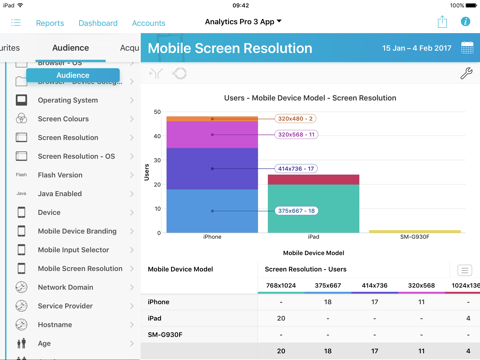Open the blue info icon

[465, 22]
